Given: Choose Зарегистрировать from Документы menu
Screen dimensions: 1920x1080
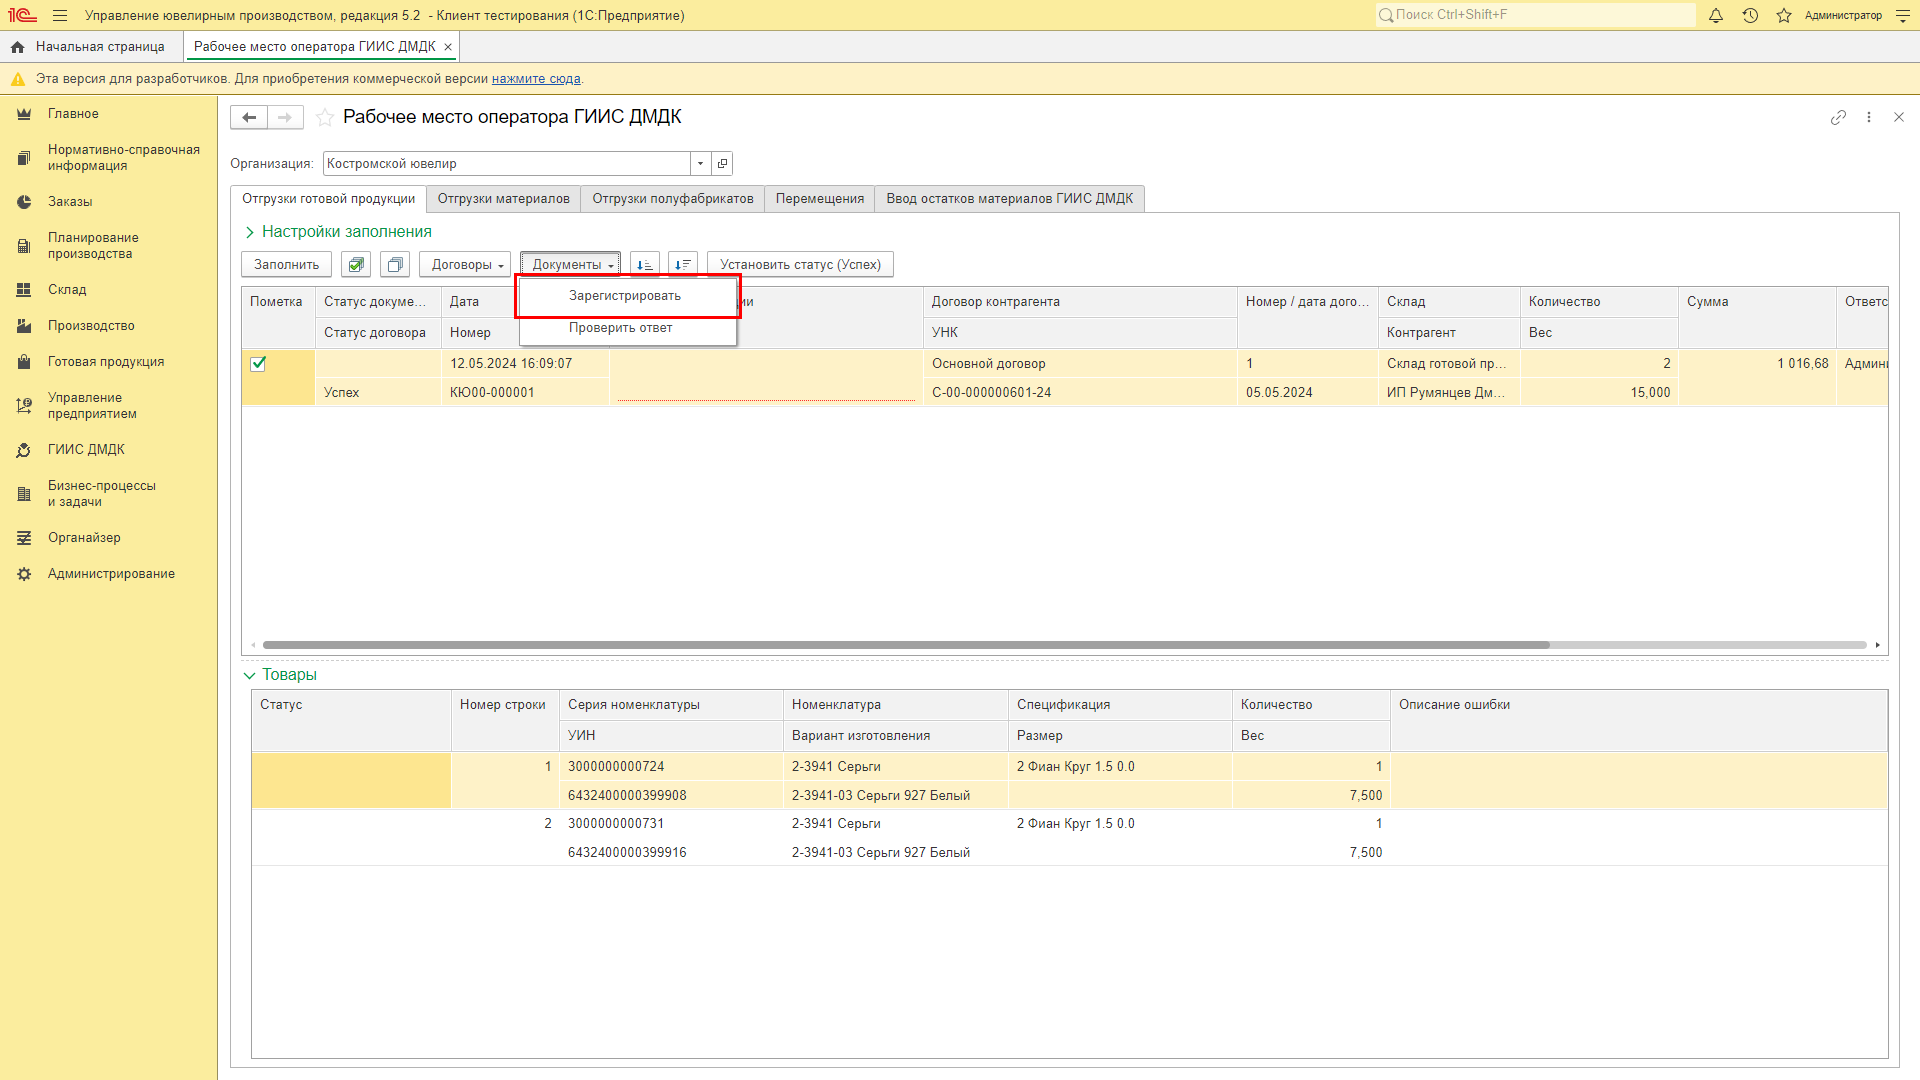Looking at the screenshot, I should pyautogui.click(x=628, y=296).
